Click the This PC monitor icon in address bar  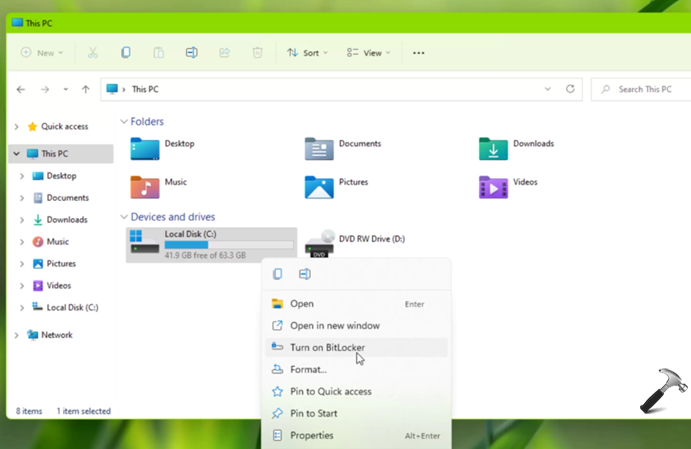(x=112, y=89)
